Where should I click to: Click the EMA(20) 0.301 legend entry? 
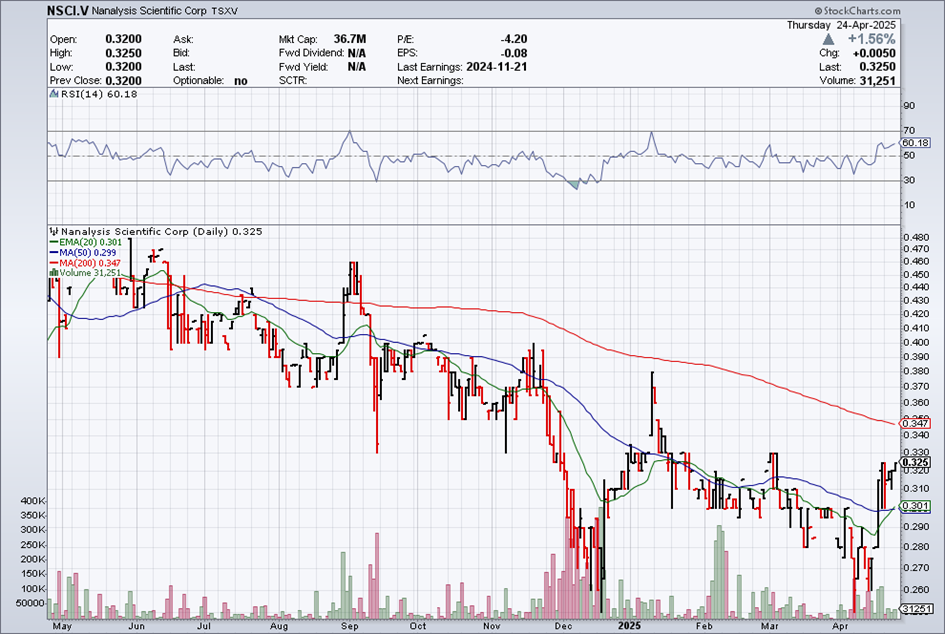86,242
